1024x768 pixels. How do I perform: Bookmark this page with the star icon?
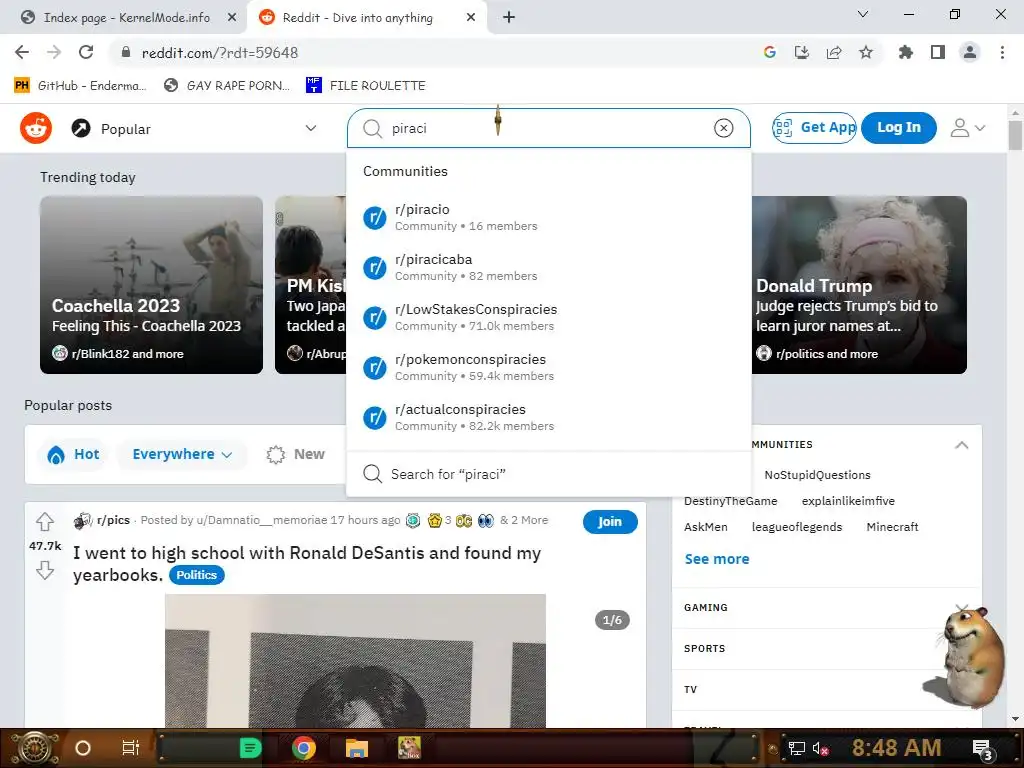(x=865, y=52)
